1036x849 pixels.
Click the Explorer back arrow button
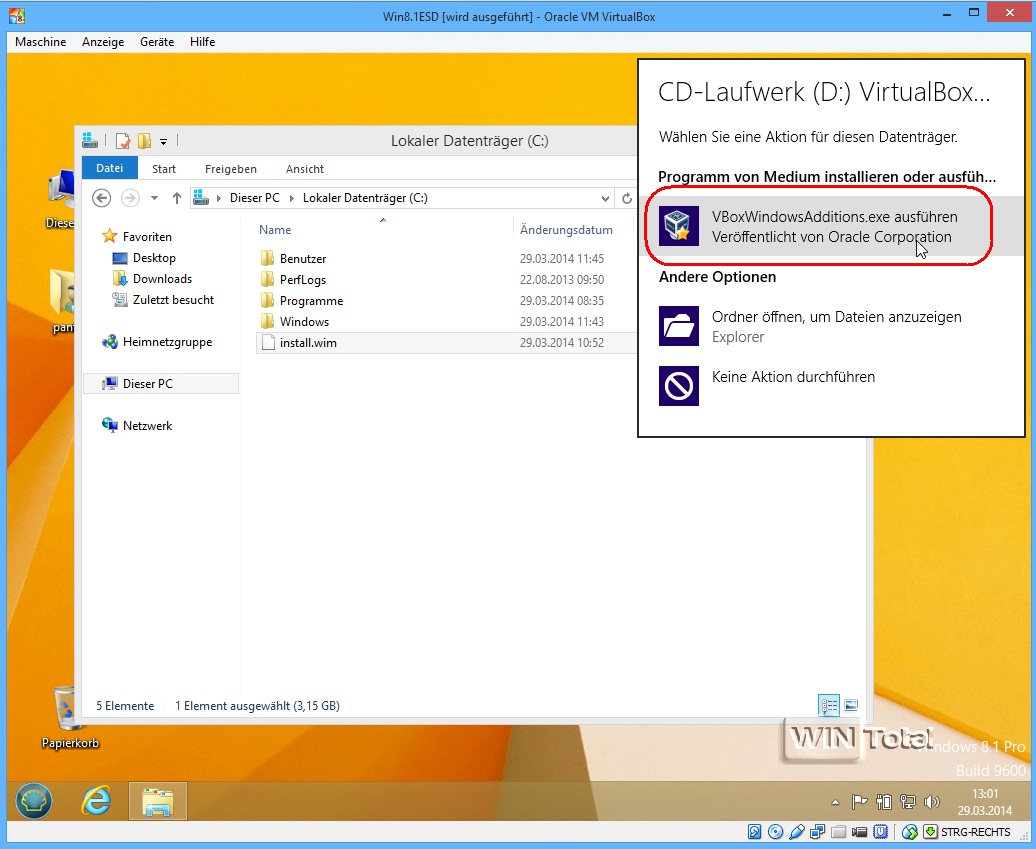(101, 198)
